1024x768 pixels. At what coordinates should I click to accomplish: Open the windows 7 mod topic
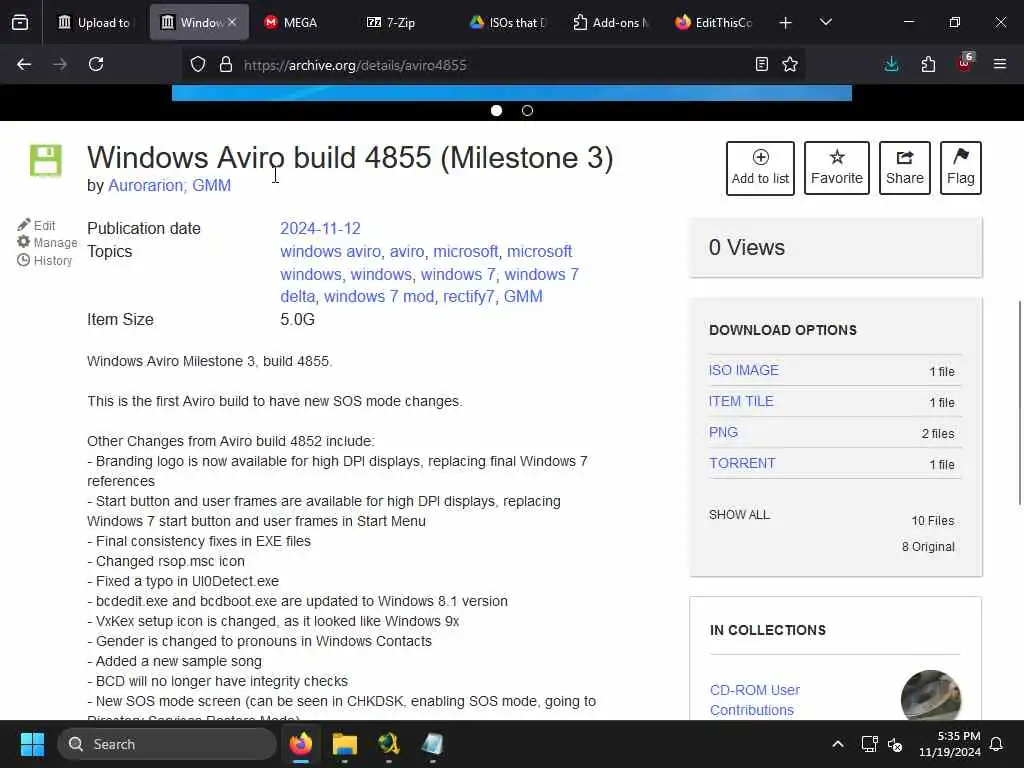coord(379,296)
